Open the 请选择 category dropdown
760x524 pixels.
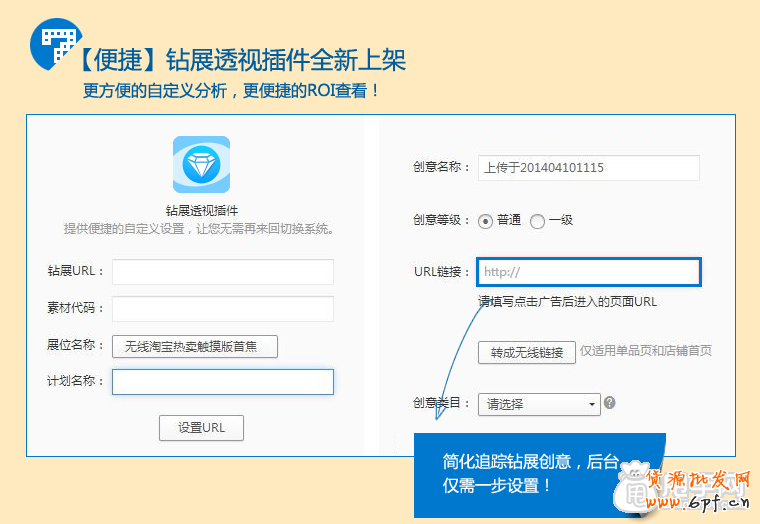[539, 404]
